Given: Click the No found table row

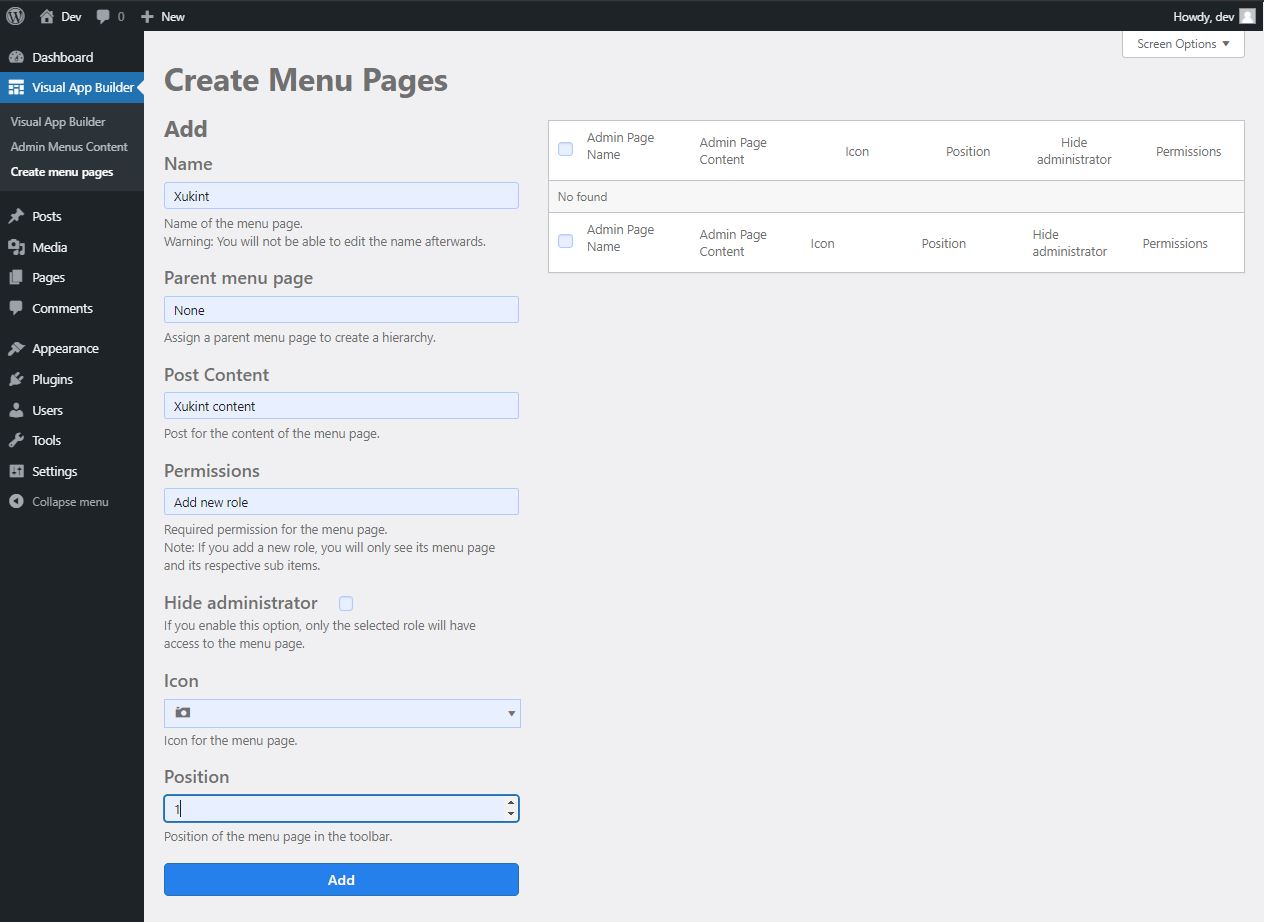Looking at the screenshot, I should pos(896,197).
